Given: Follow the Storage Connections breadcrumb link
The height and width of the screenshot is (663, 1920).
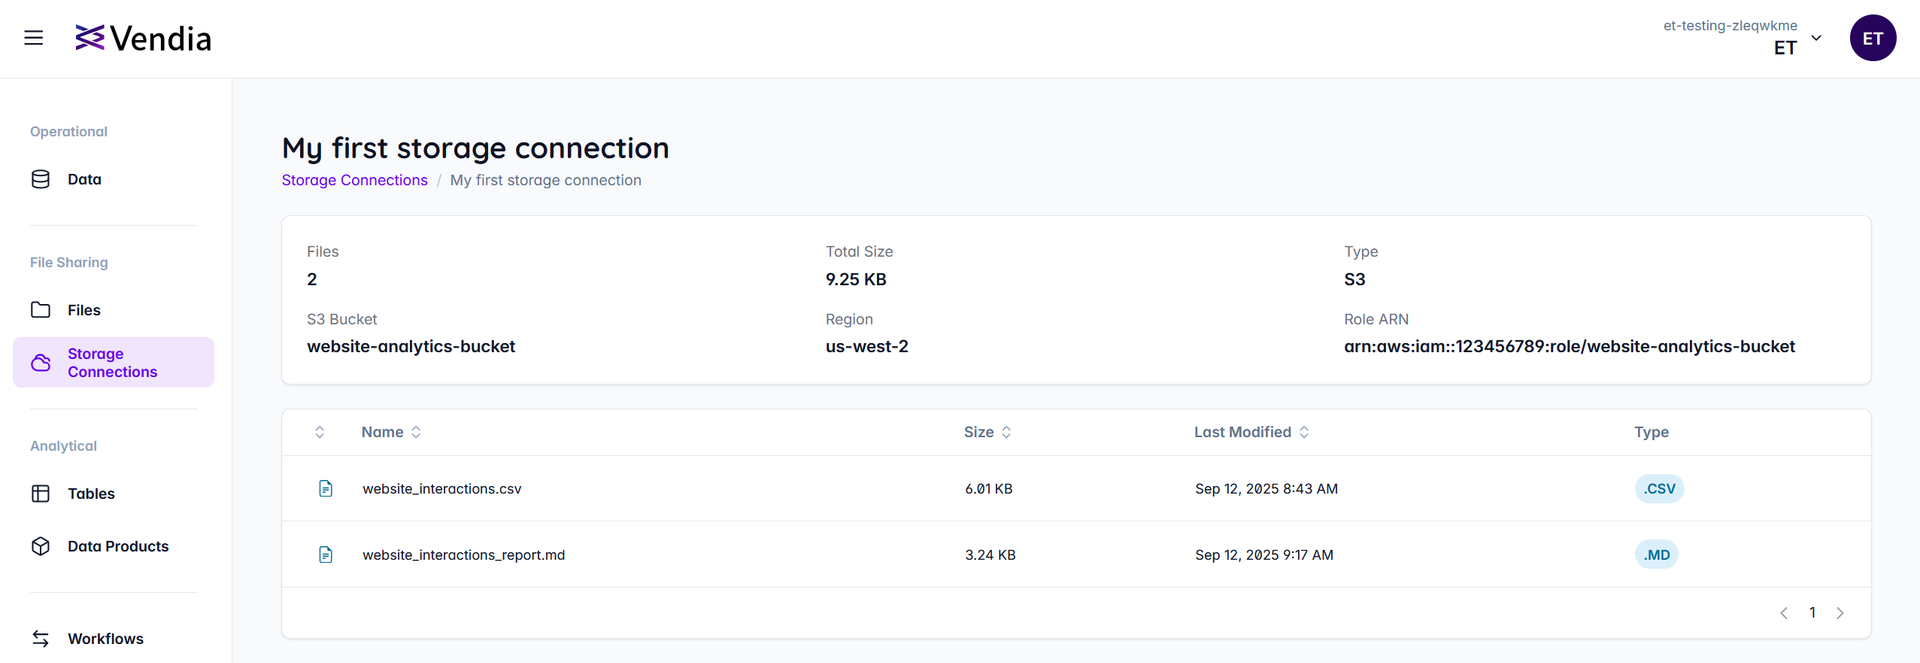Looking at the screenshot, I should coord(354,180).
